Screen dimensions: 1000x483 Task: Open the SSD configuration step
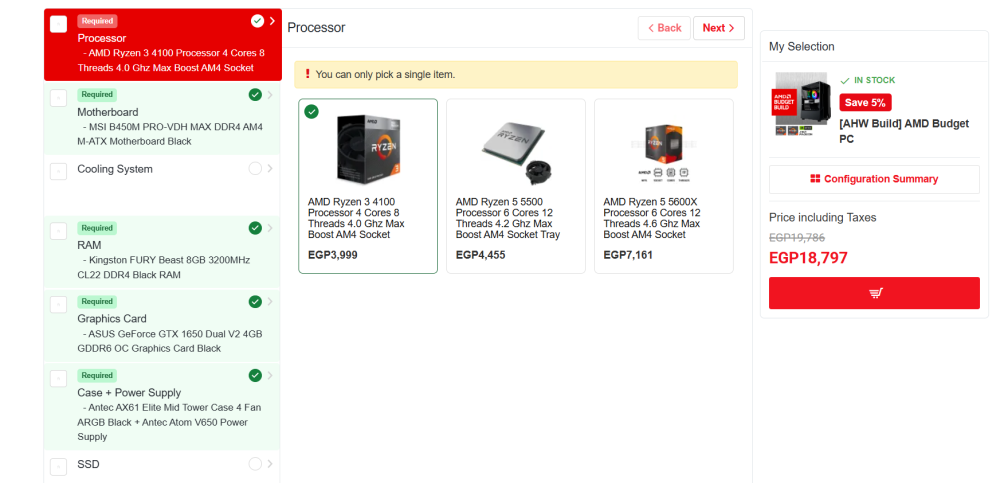coord(89,464)
